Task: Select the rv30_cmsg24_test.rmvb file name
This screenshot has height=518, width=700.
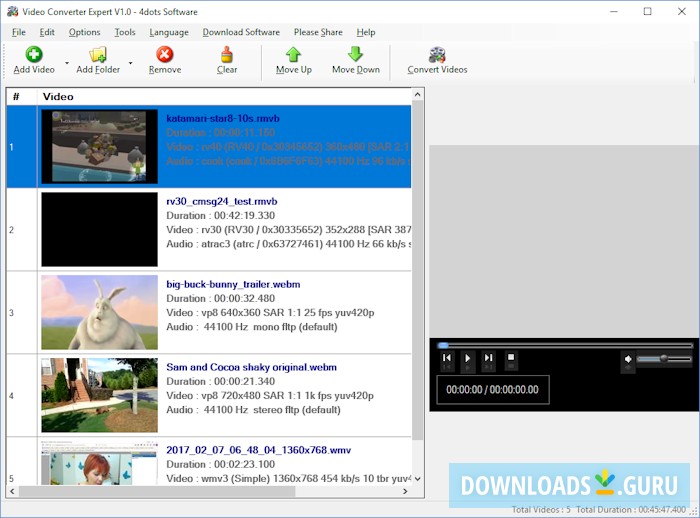Action: click(x=223, y=200)
